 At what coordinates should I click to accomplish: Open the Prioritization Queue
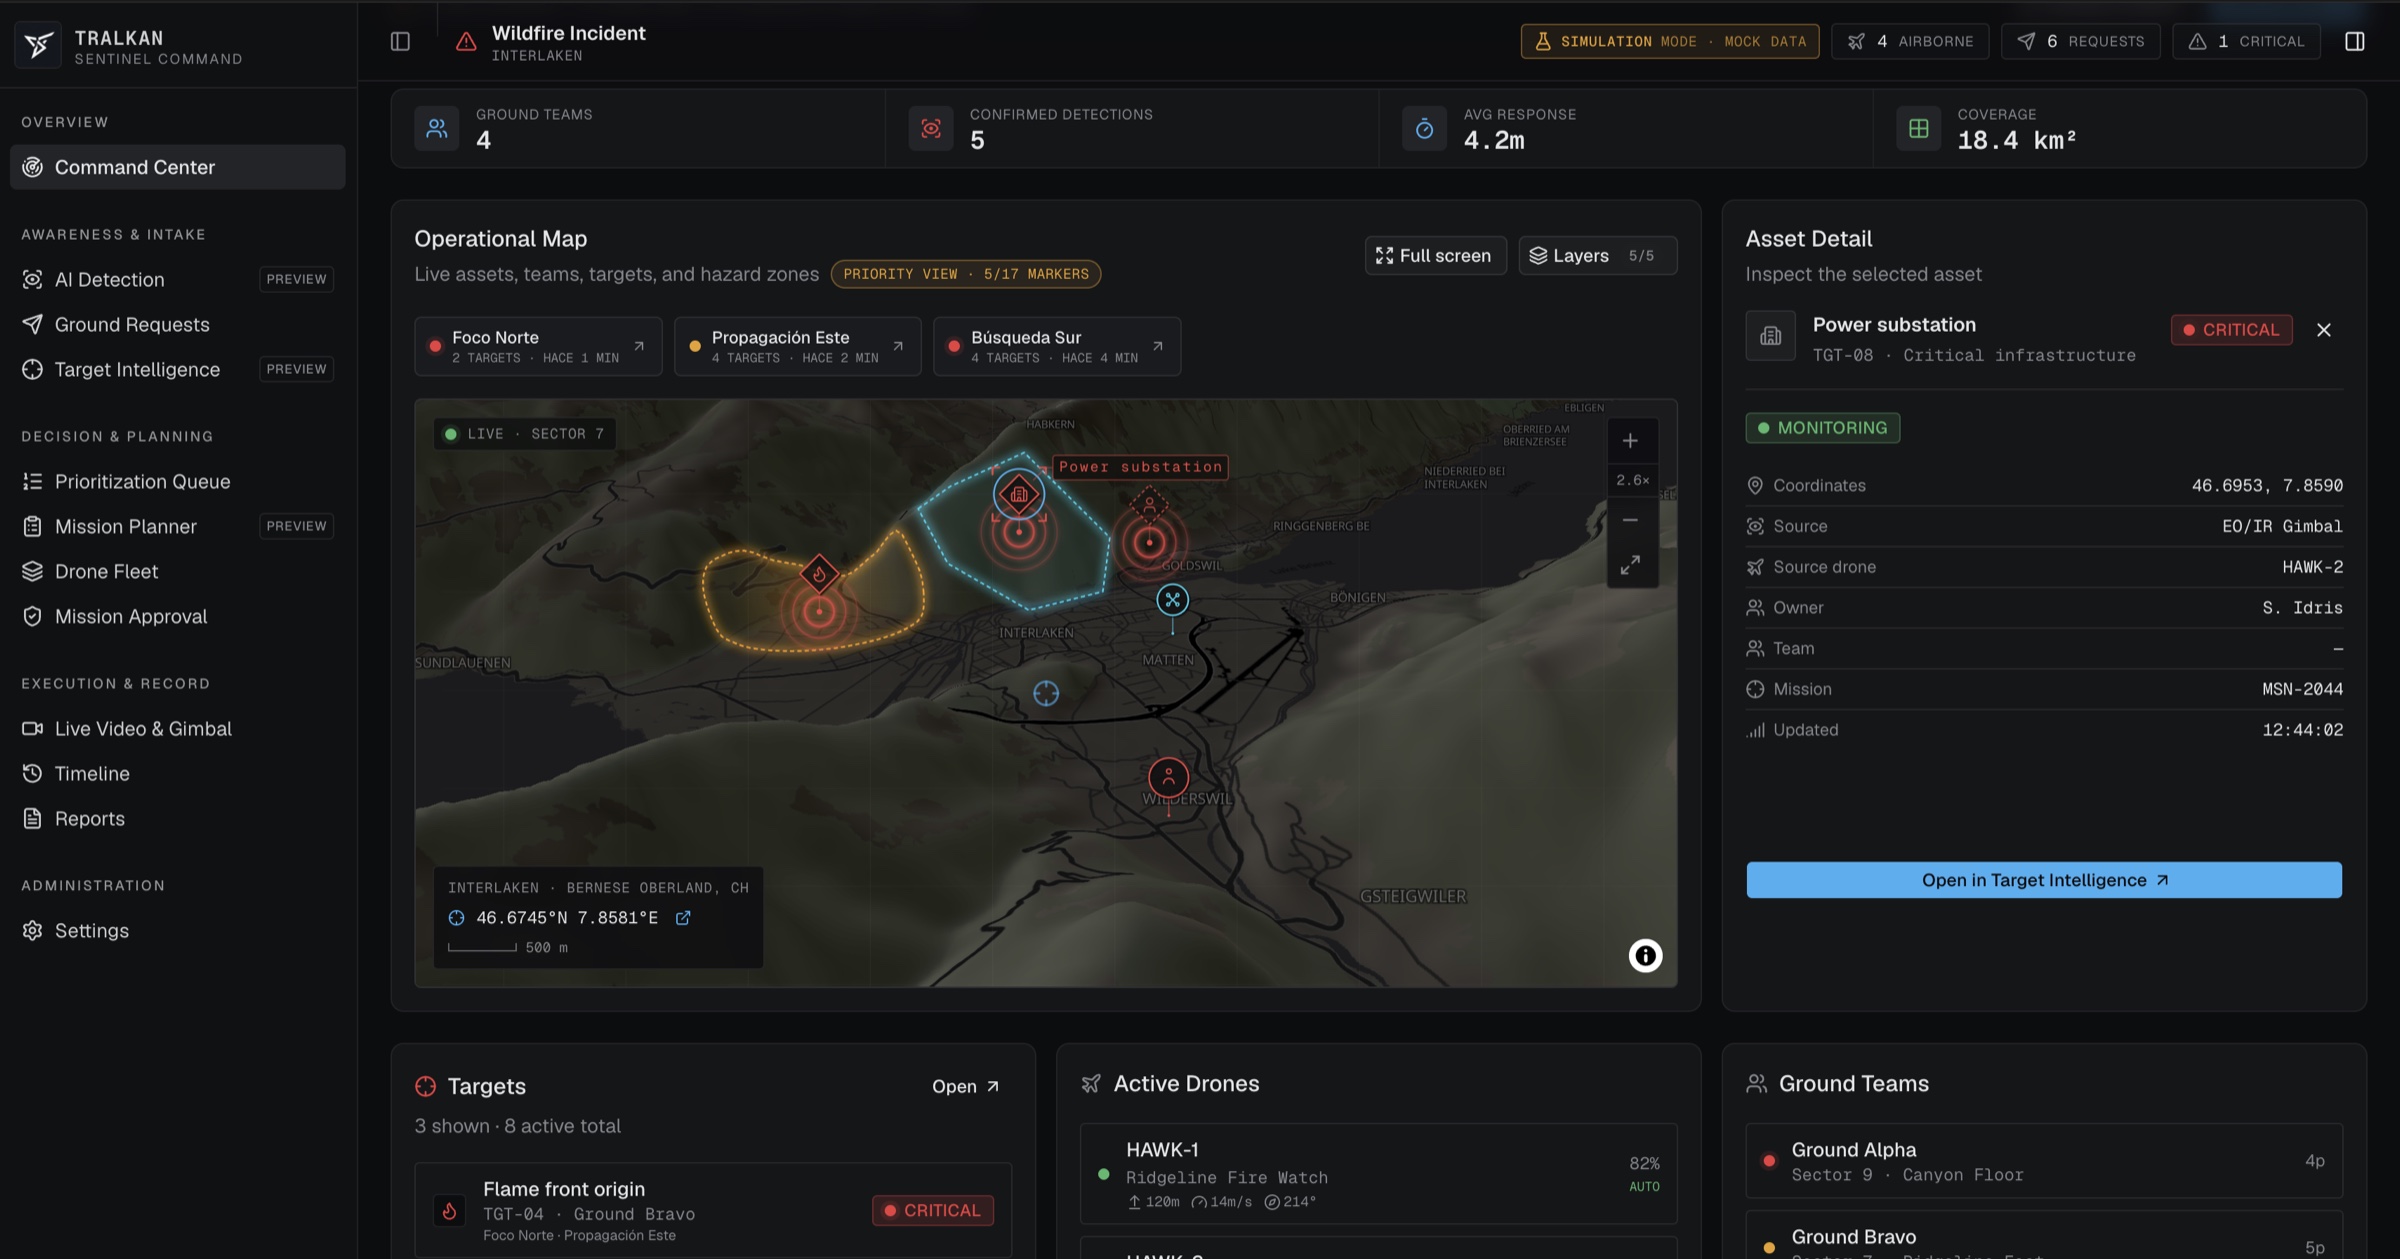pos(178,481)
